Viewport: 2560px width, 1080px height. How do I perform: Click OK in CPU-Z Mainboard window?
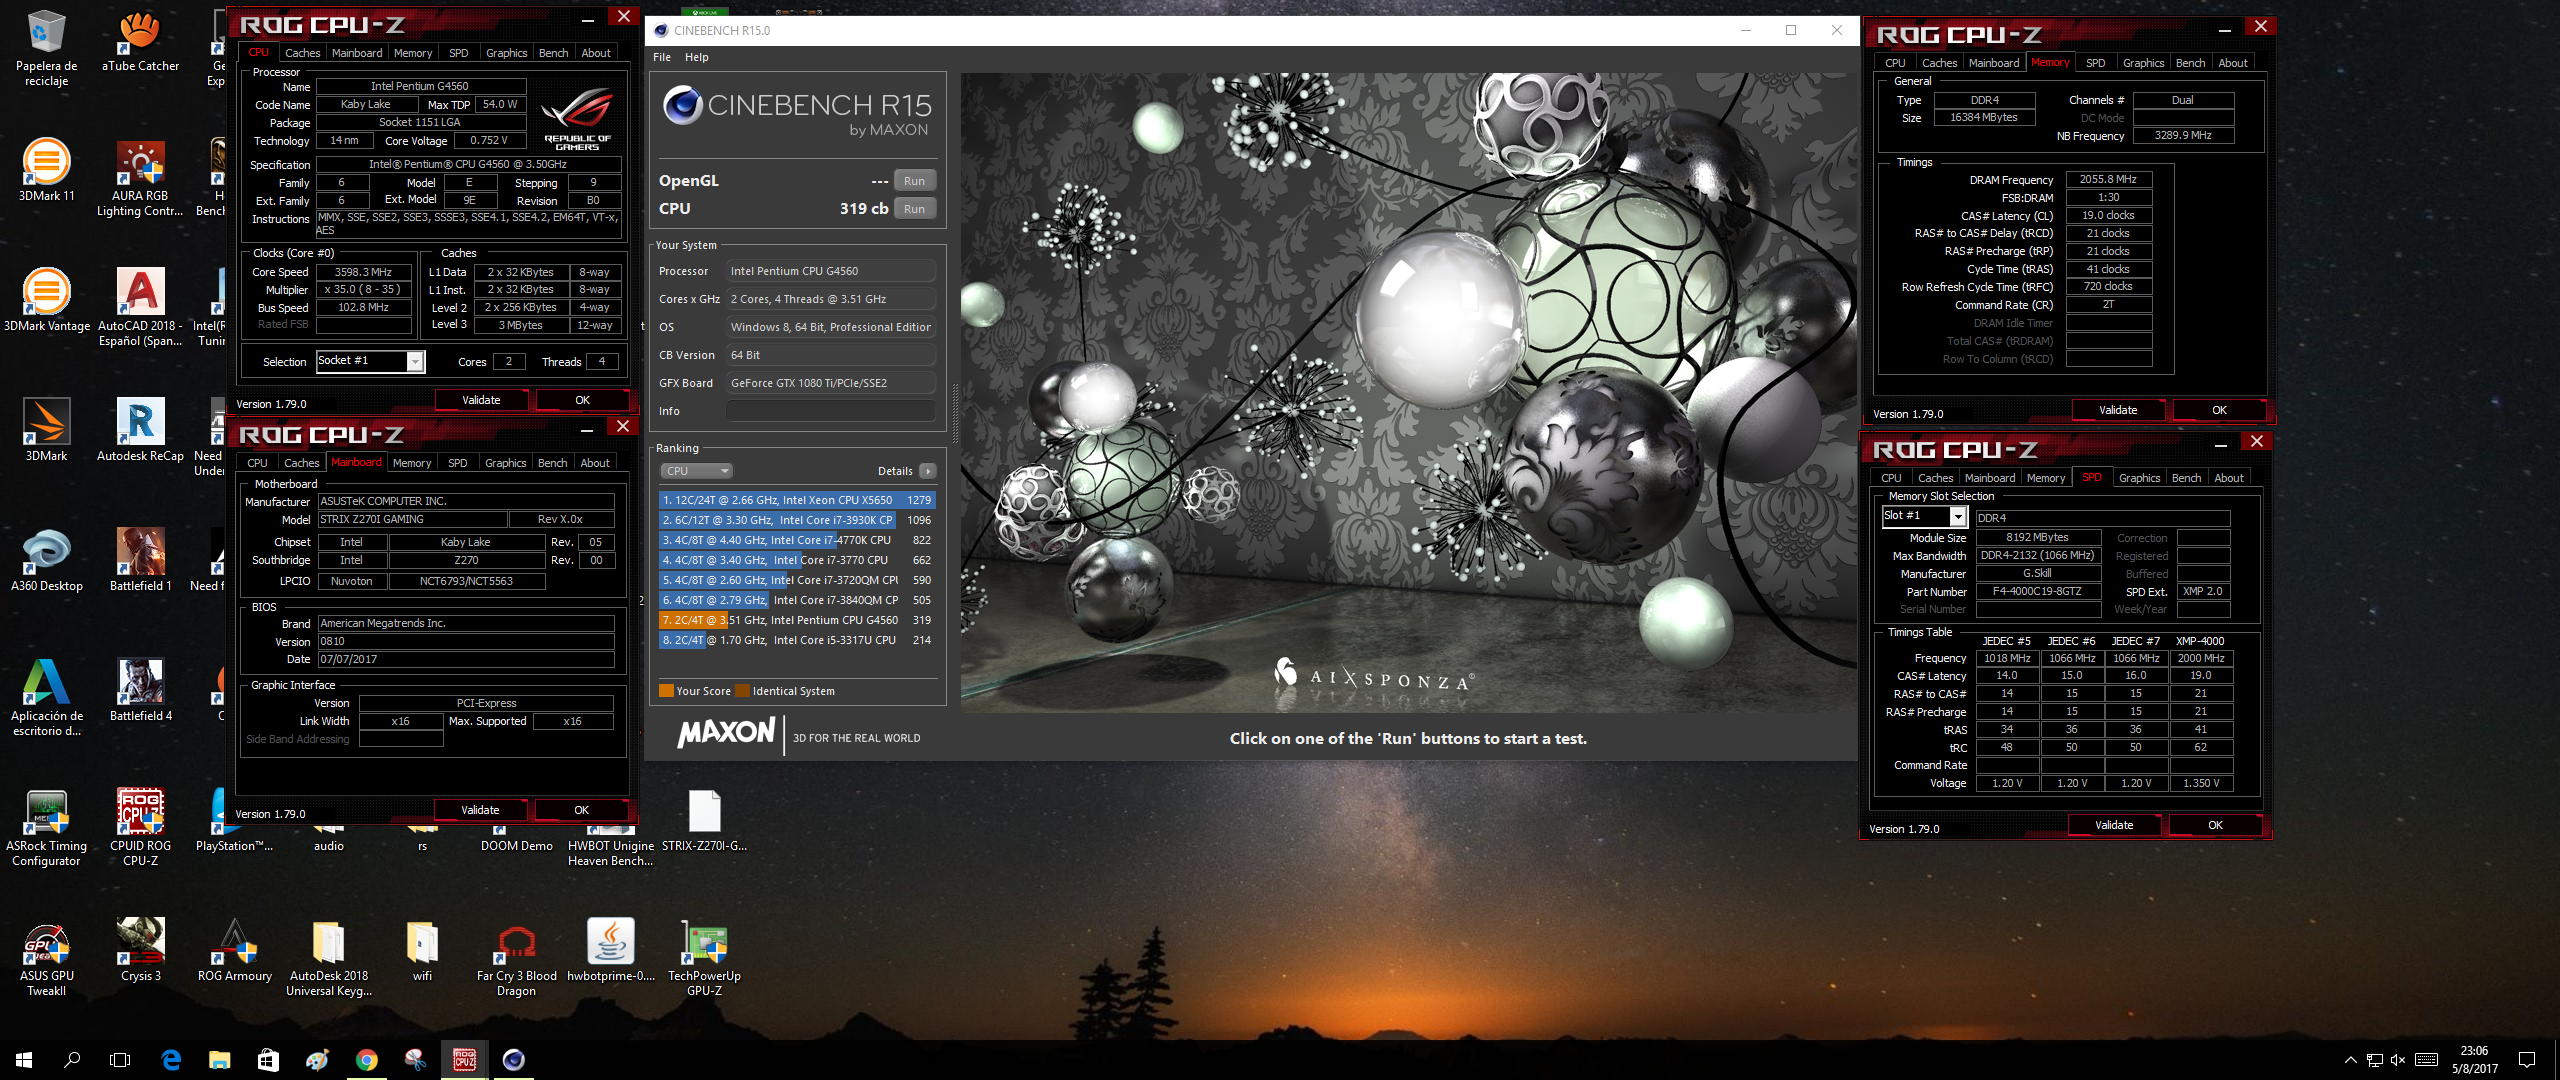581,810
